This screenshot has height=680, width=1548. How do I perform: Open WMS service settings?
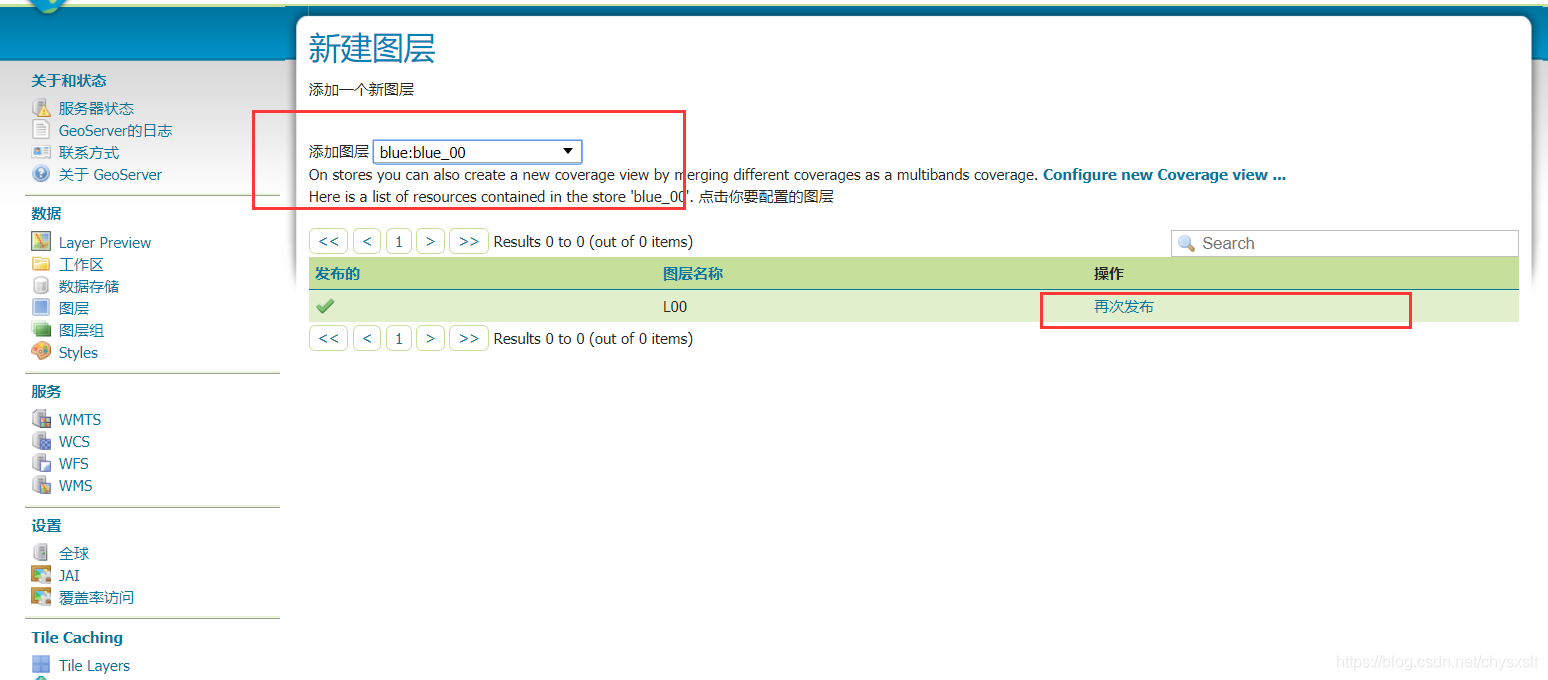pos(75,485)
